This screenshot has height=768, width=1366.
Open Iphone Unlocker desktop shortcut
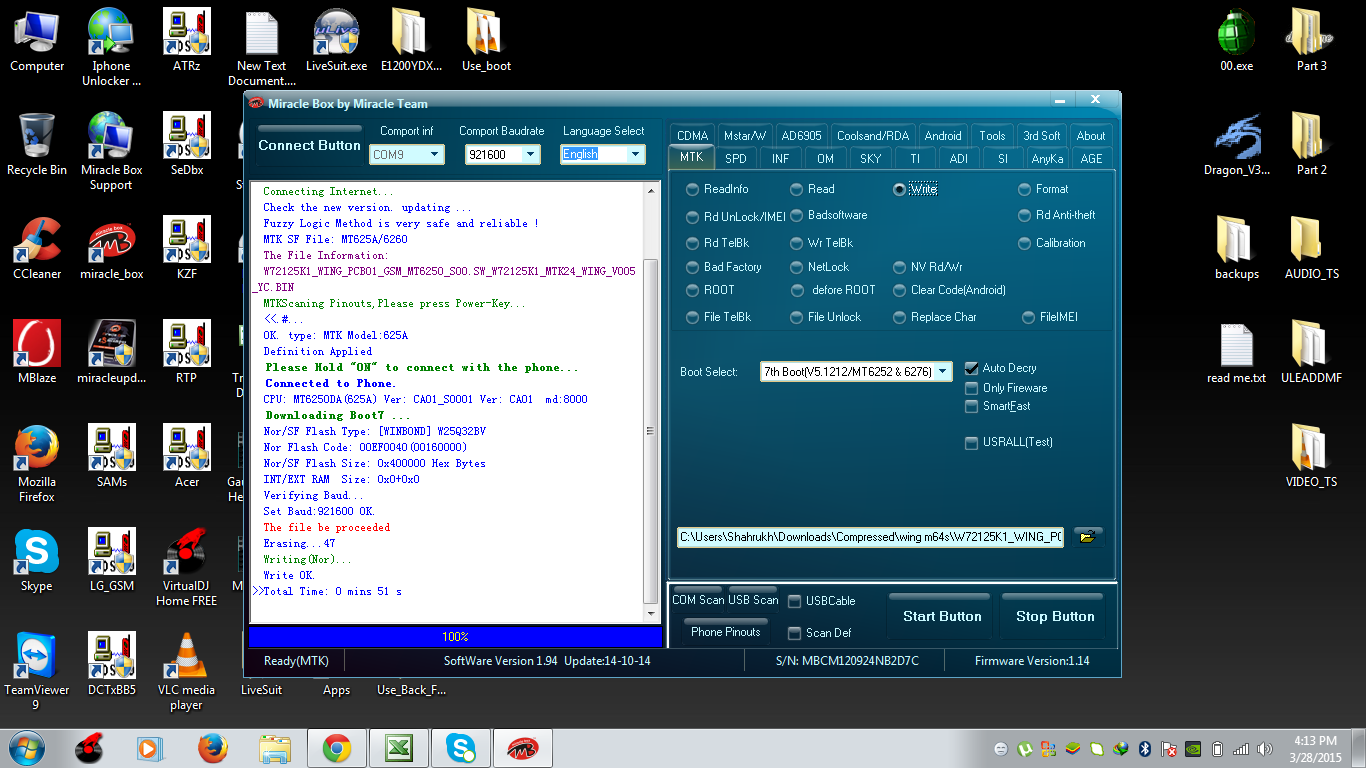click(x=111, y=47)
